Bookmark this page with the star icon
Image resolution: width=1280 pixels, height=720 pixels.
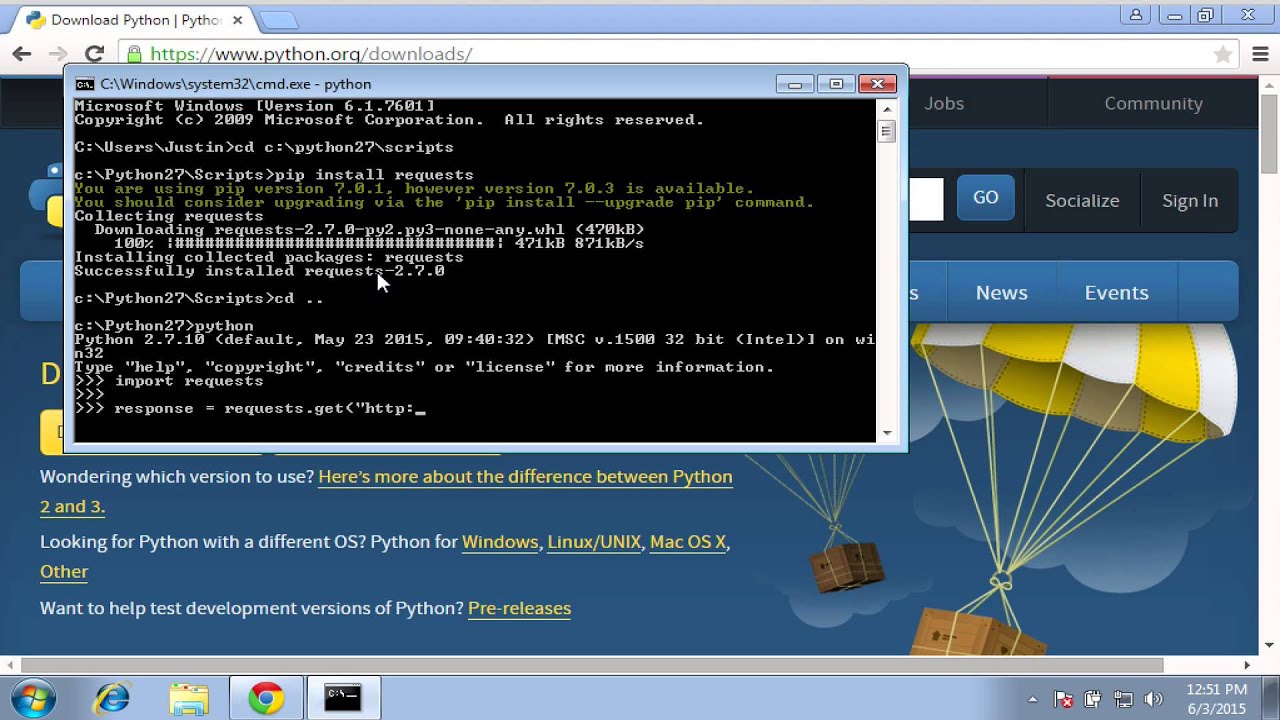coord(1222,54)
